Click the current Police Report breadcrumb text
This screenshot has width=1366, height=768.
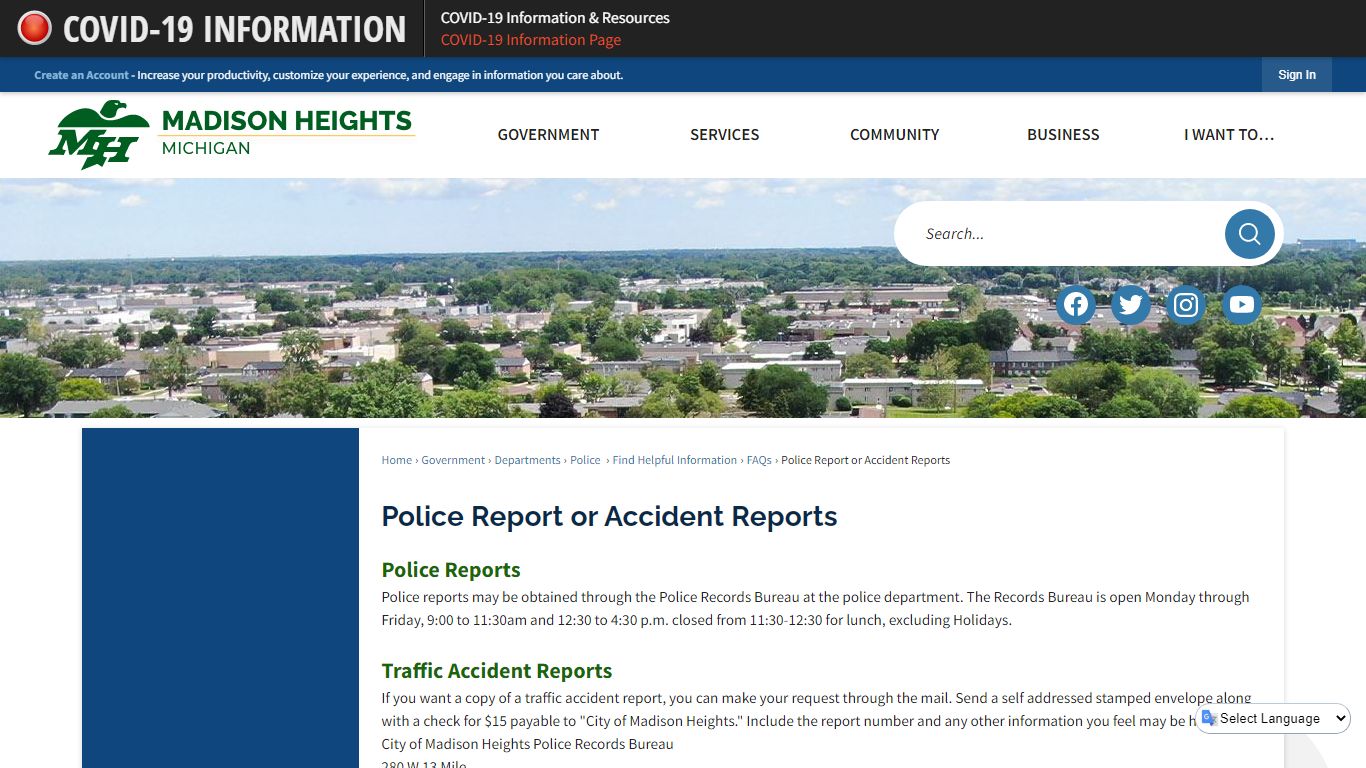point(865,460)
